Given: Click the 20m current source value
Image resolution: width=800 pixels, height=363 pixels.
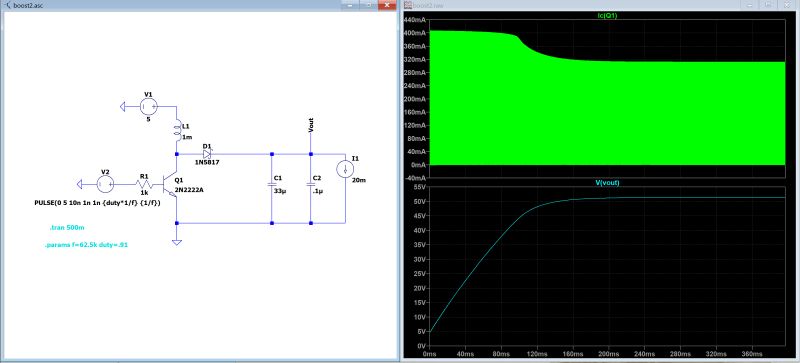Looking at the screenshot, I should pos(359,181).
